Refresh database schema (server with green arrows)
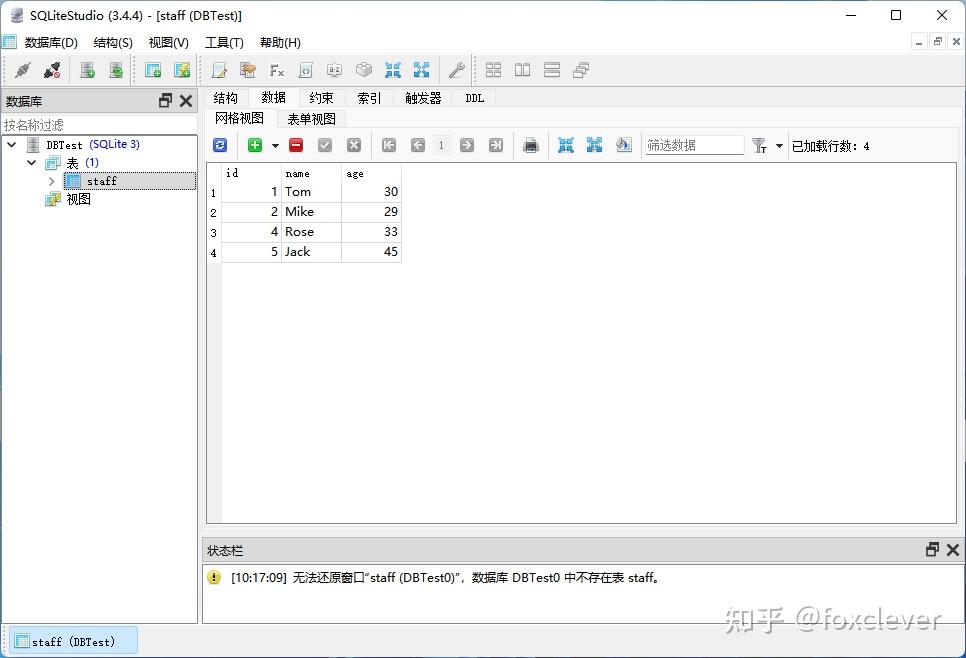The image size is (966, 658). pyautogui.click(x=116, y=70)
